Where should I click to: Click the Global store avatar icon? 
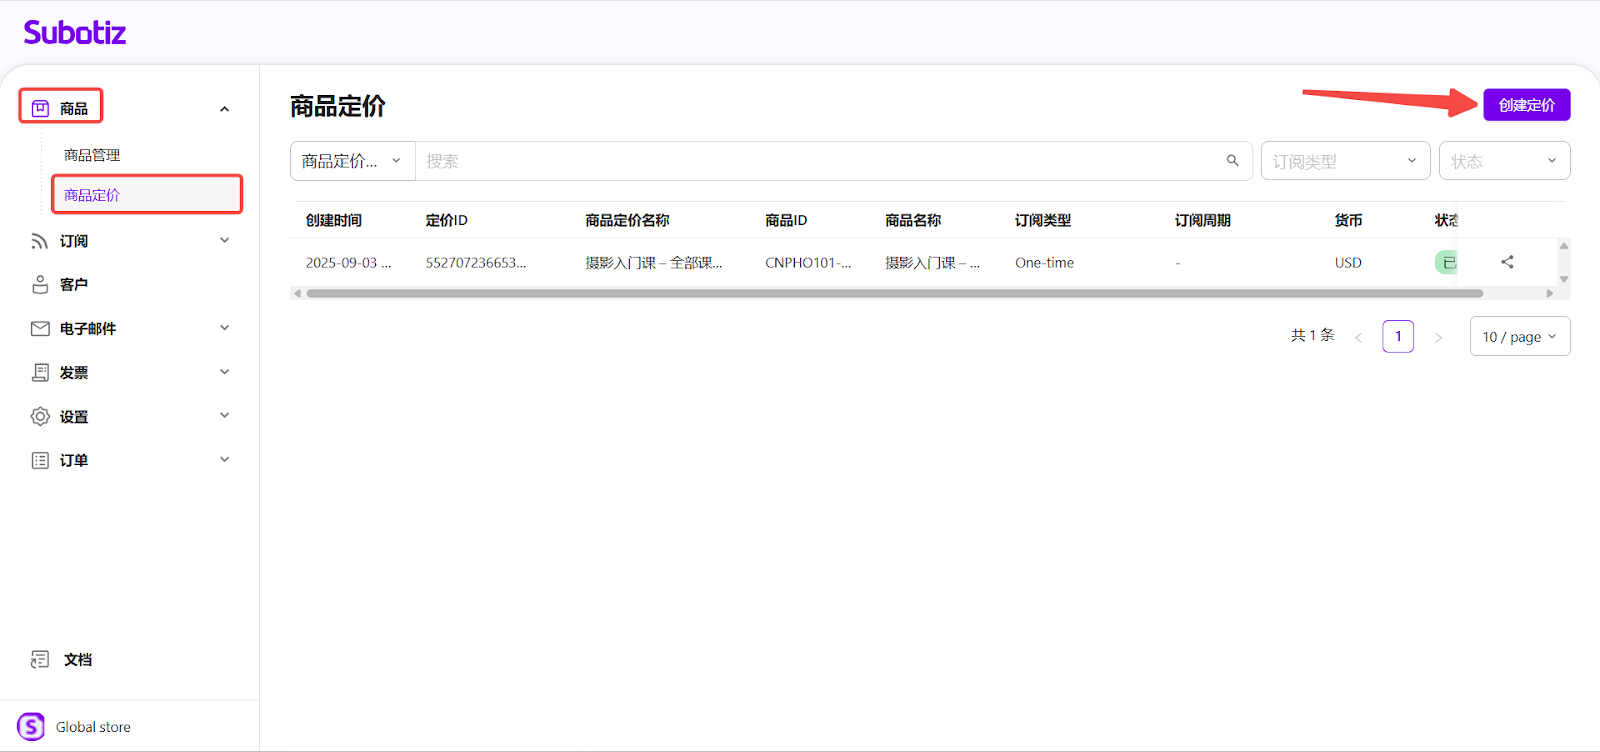click(31, 727)
